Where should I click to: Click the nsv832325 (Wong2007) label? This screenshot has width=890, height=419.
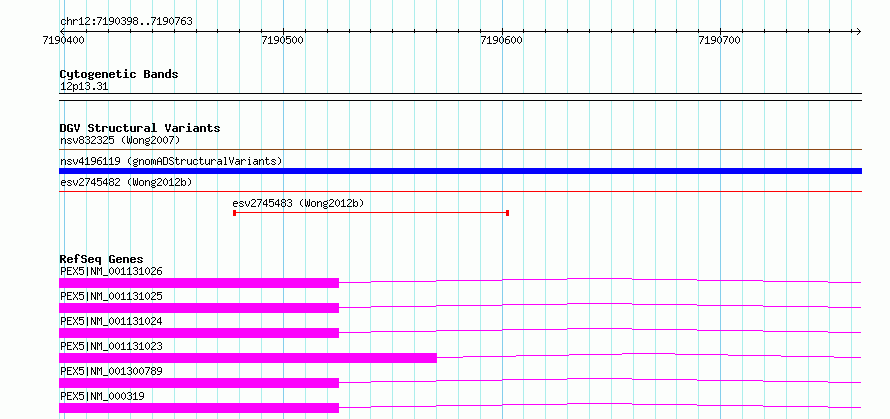pyautogui.click(x=120, y=140)
